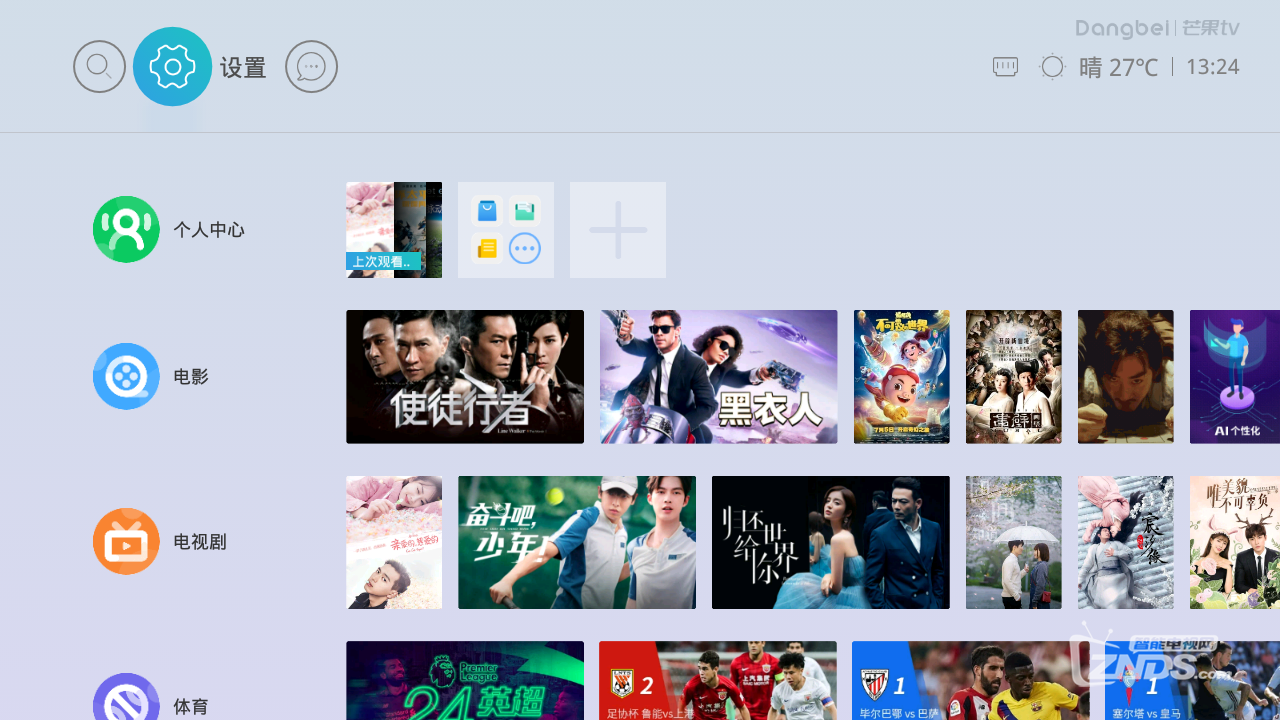Click the 设置 label text
The height and width of the screenshot is (720, 1280).
coord(243,68)
